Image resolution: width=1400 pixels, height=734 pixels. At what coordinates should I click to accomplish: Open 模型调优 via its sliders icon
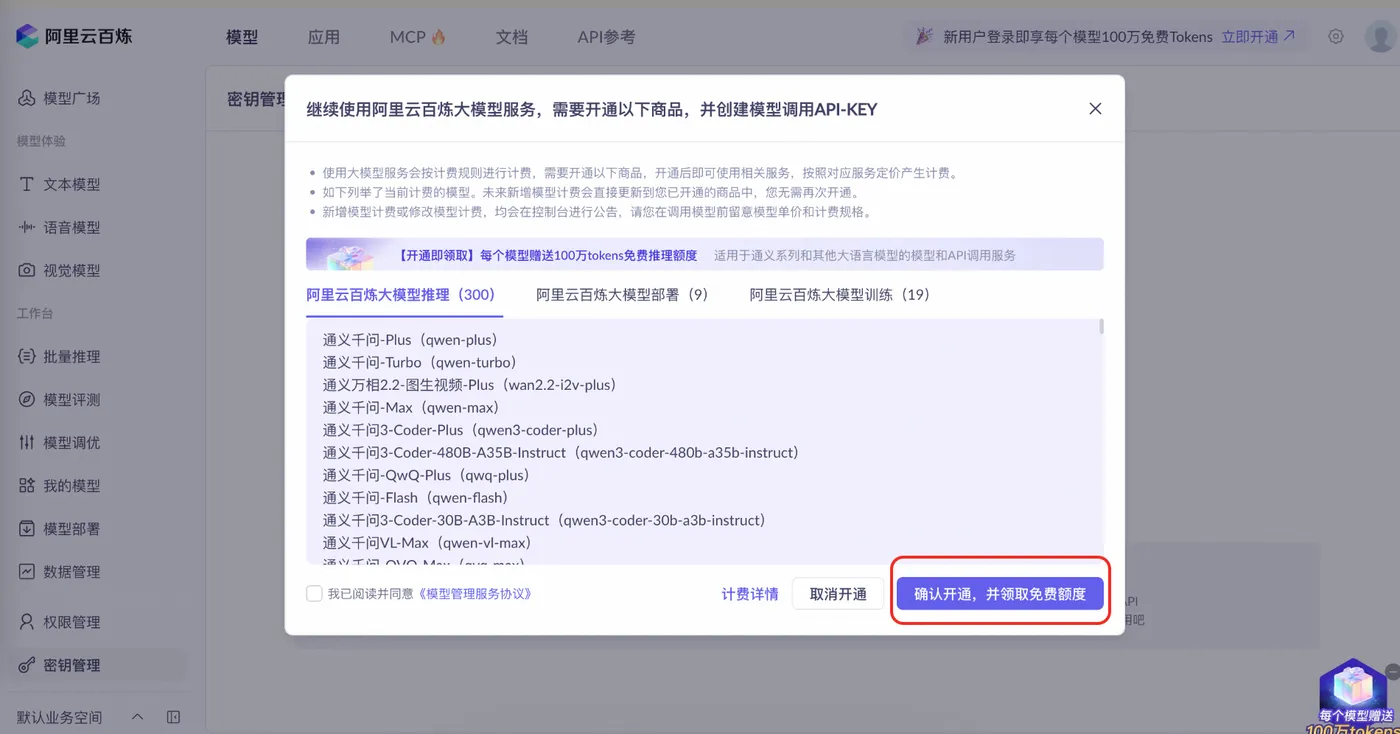pos(27,442)
